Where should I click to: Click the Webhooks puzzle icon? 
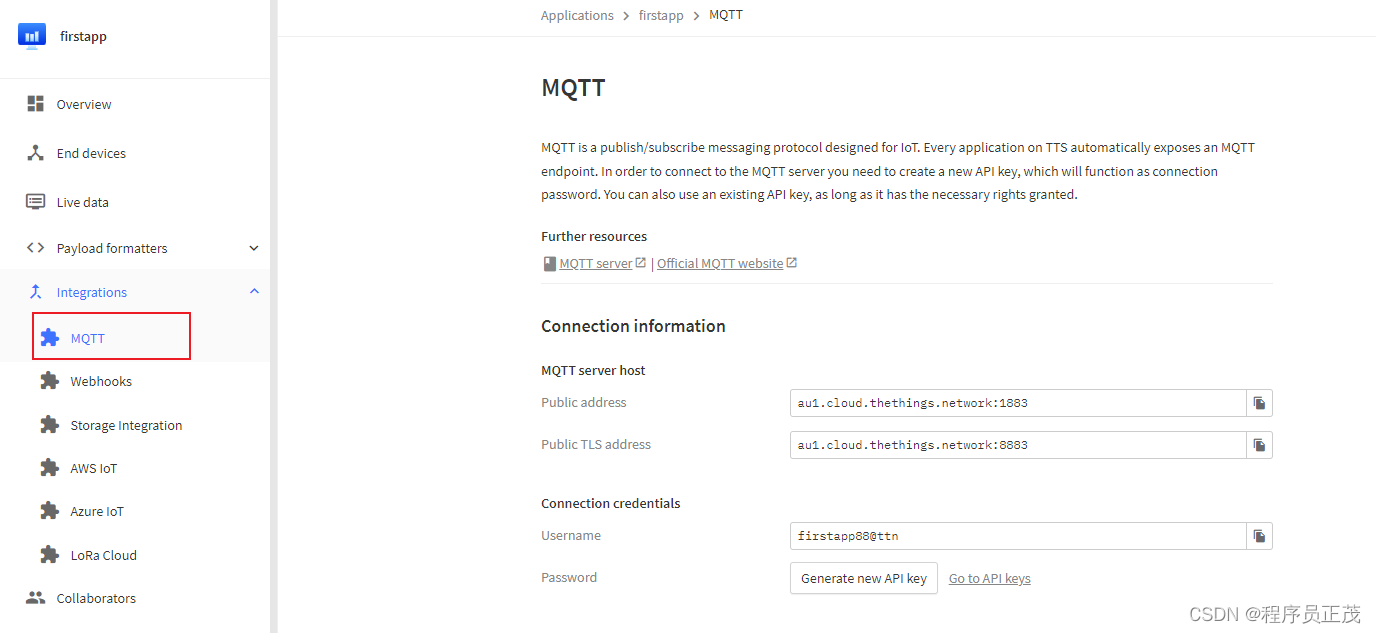click(49, 381)
